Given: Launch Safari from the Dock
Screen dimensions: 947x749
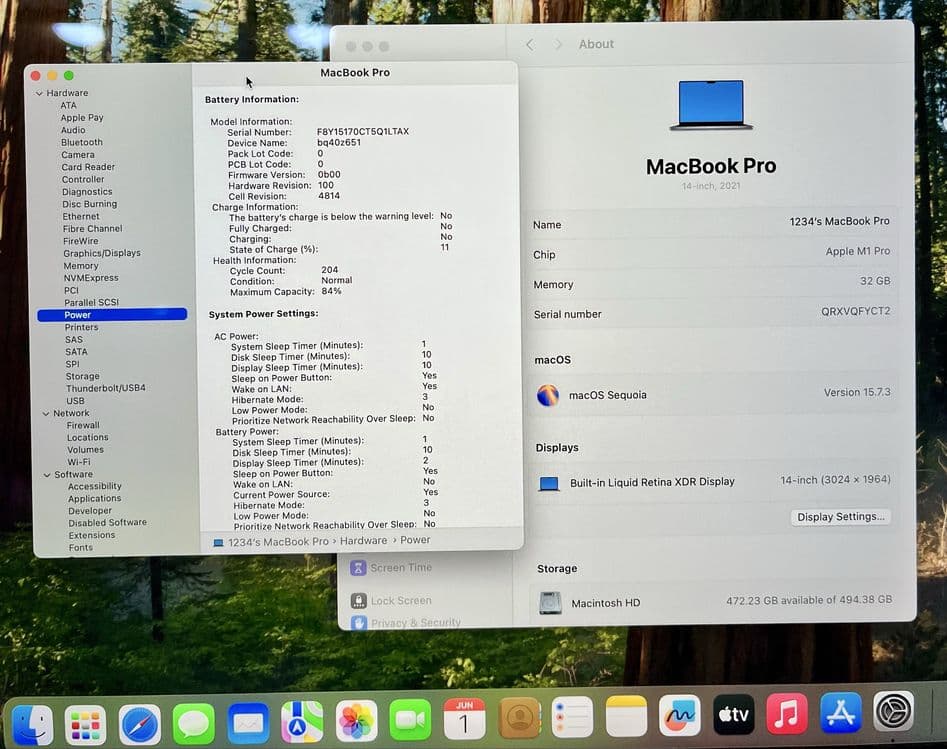Looking at the screenshot, I should click(140, 724).
